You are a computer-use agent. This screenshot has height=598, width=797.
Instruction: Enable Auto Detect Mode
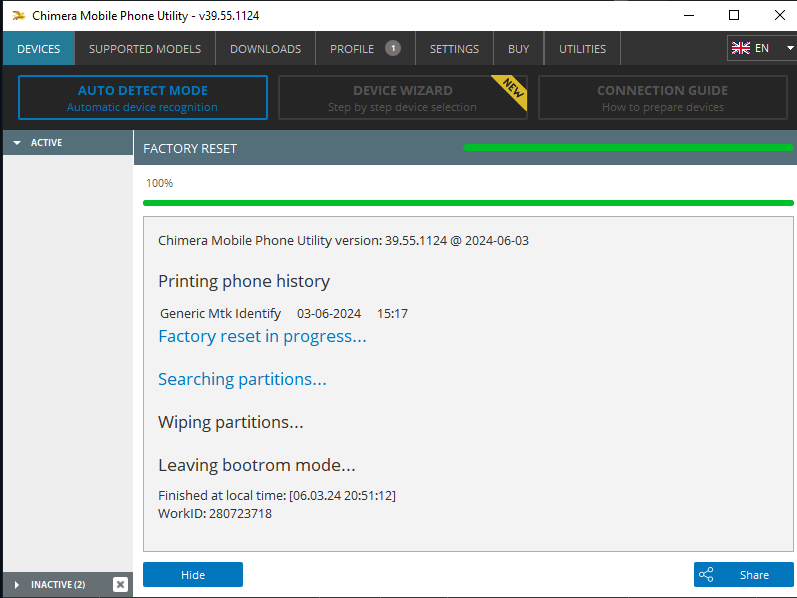142,98
